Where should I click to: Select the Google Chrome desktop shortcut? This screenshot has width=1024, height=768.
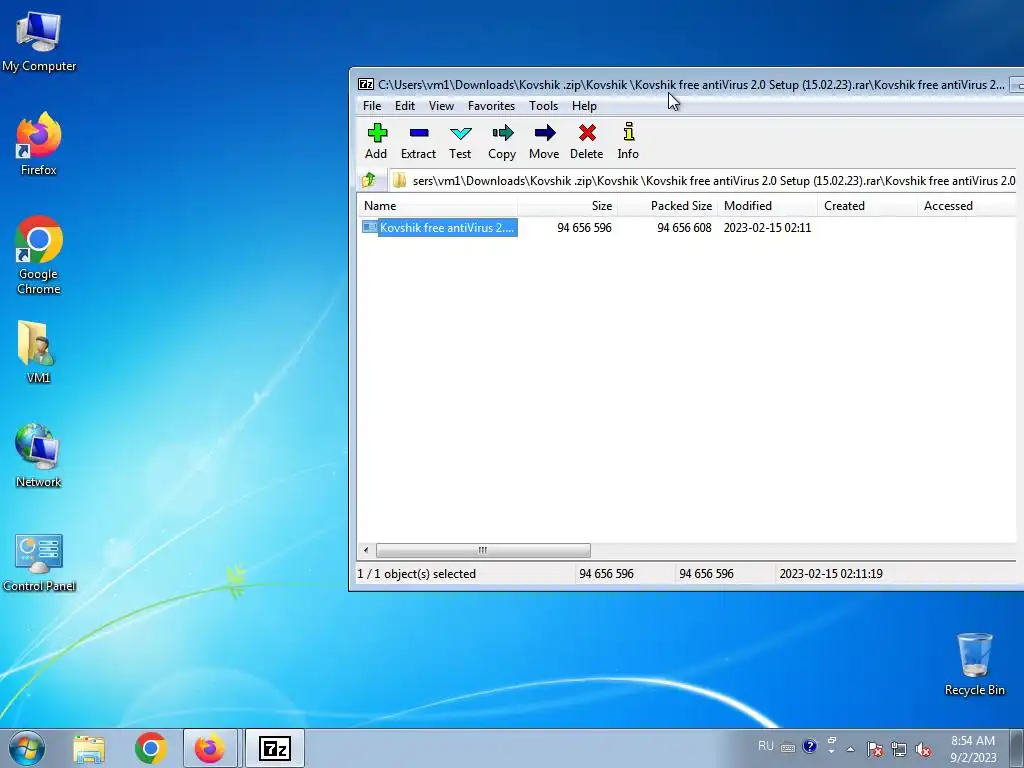coord(39,255)
